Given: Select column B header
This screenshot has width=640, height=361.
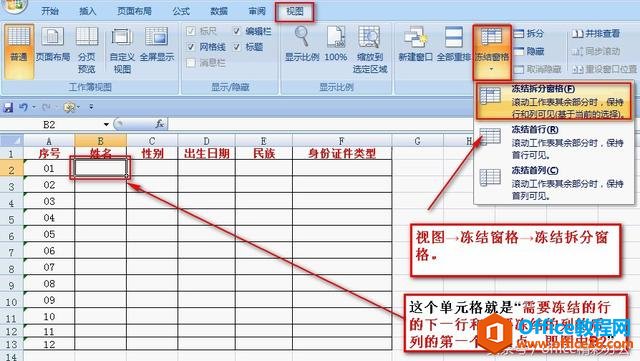Looking at the screenshot, I should pos(100,141).
